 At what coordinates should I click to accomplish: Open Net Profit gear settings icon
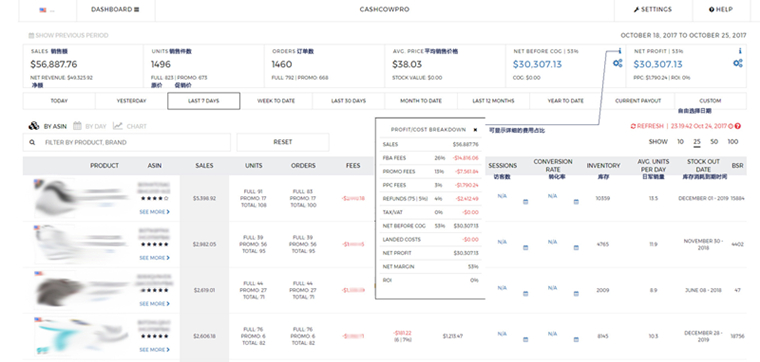738,63
